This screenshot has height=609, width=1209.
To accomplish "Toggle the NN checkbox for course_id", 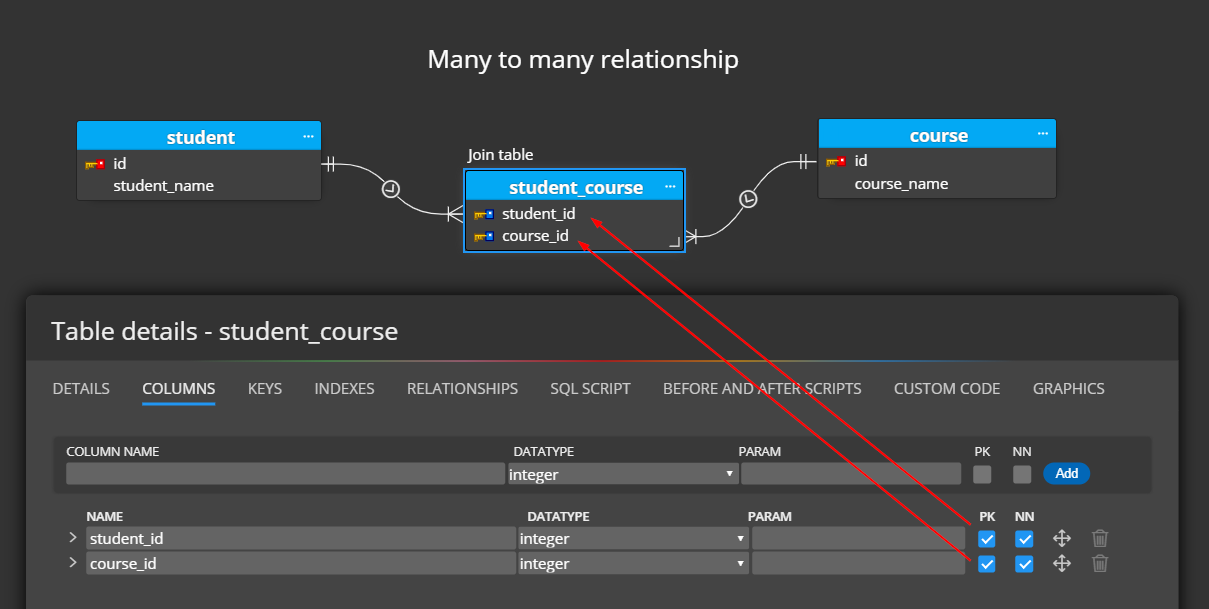I will [1024, 563].
